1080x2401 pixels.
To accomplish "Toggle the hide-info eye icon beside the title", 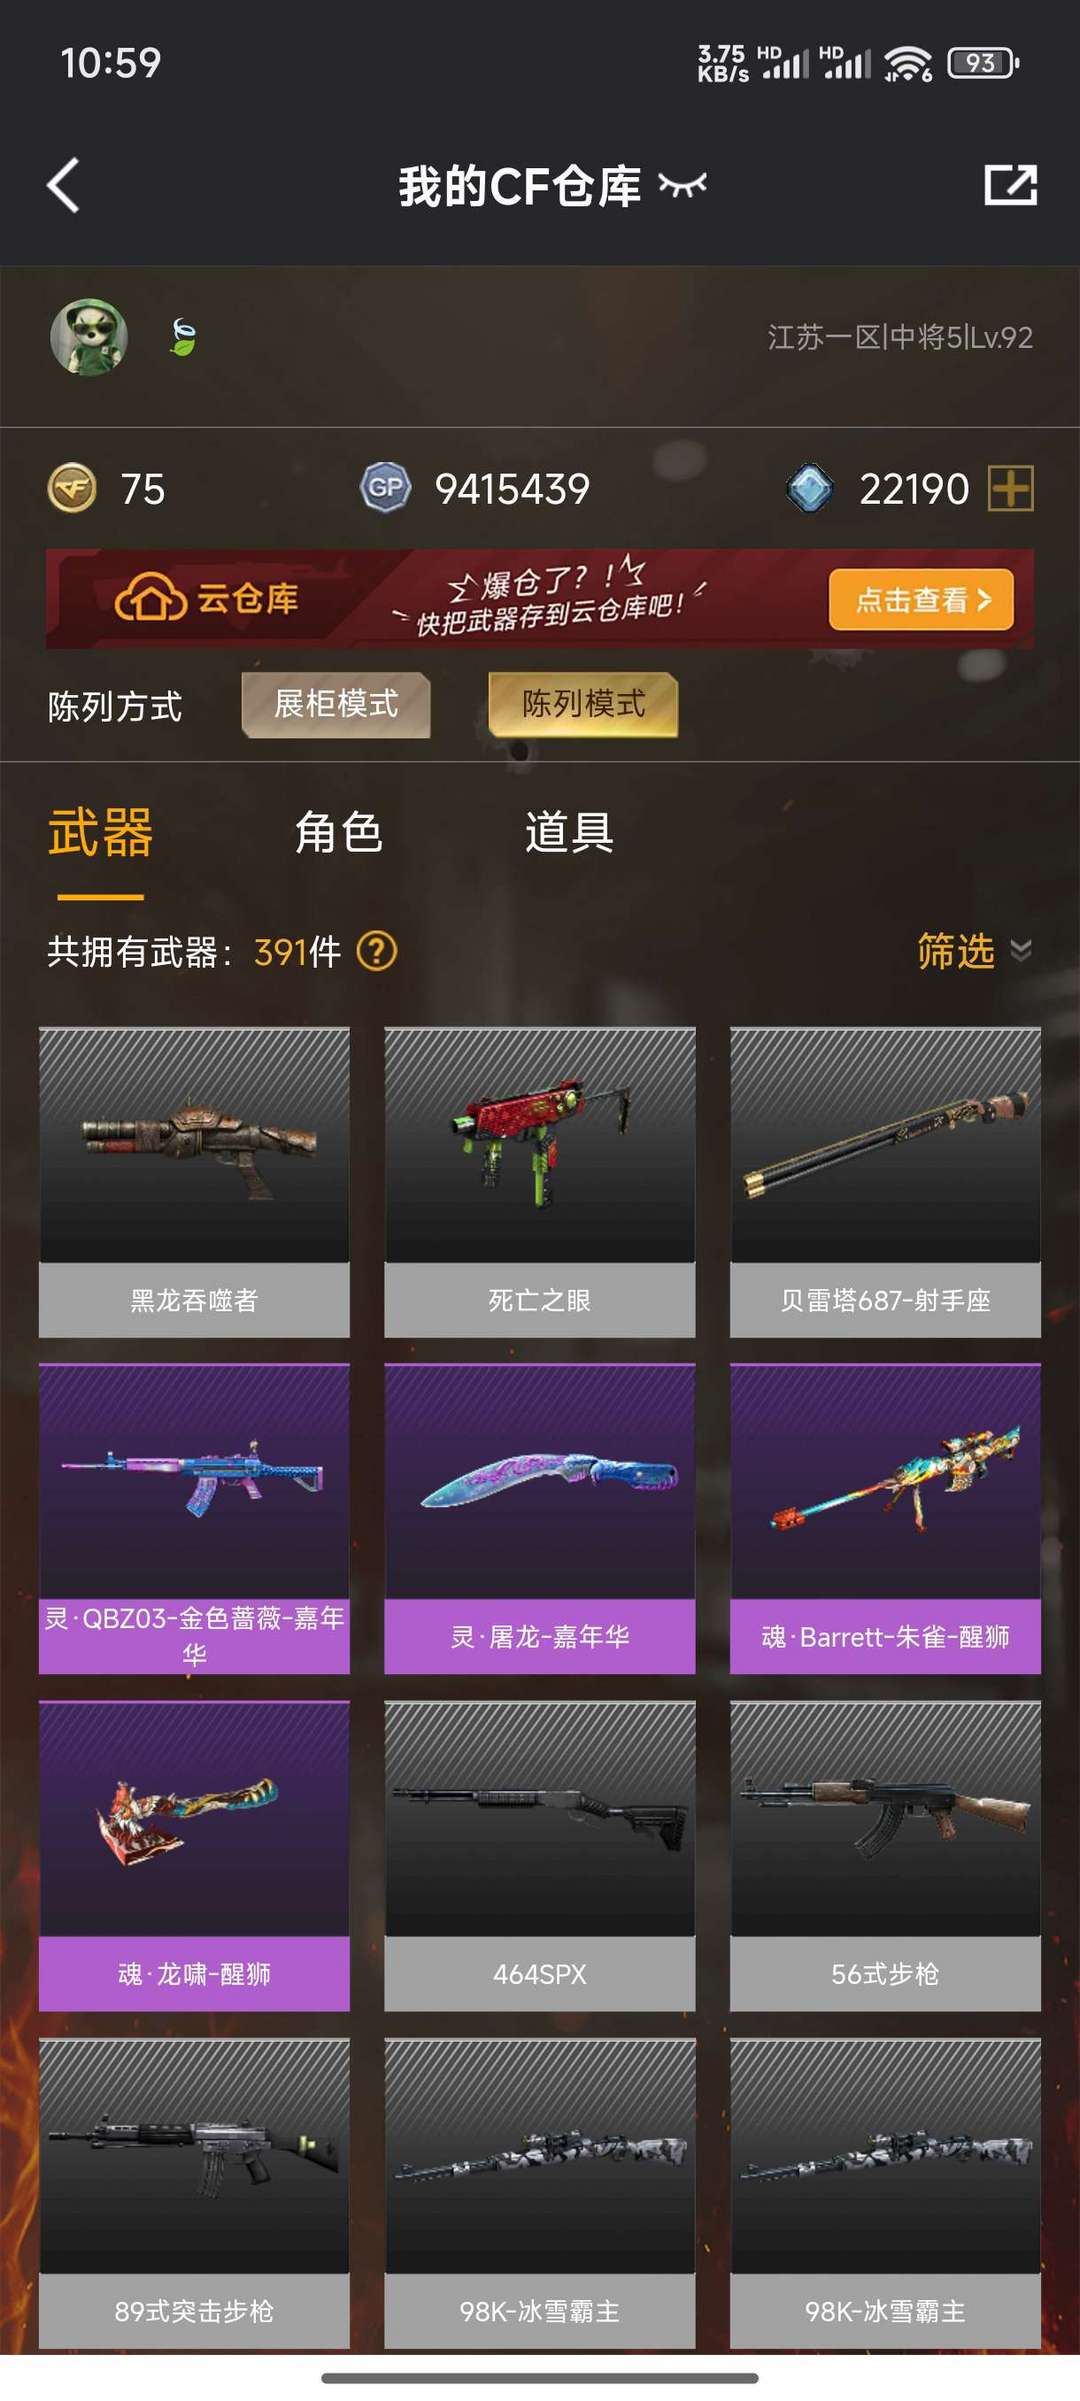I will coord(682,185).
